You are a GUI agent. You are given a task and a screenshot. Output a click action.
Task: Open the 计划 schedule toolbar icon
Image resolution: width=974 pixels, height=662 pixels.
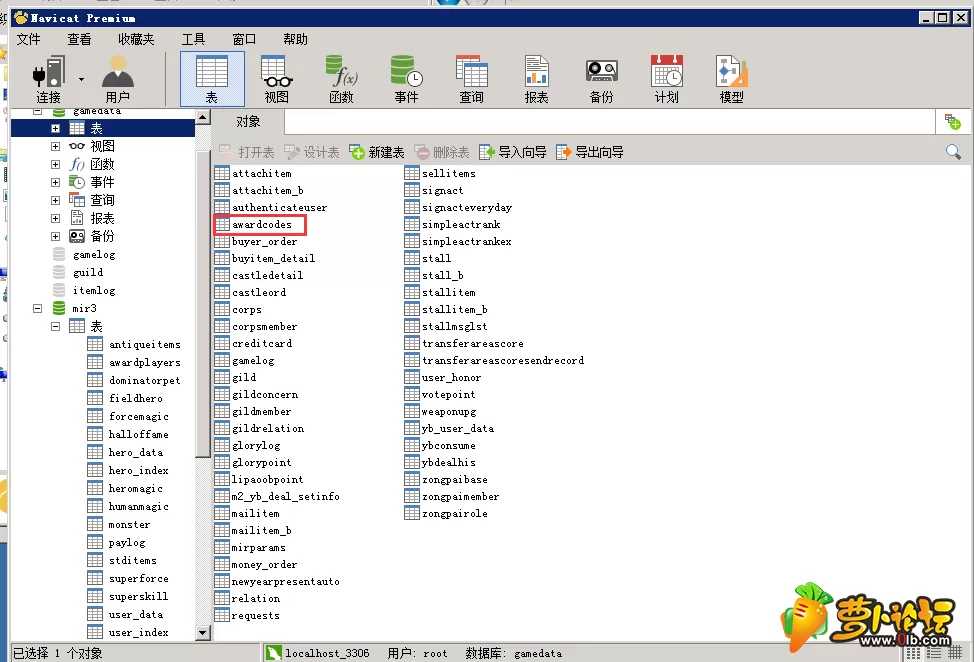pyautogui.click(x=667, y=79)
